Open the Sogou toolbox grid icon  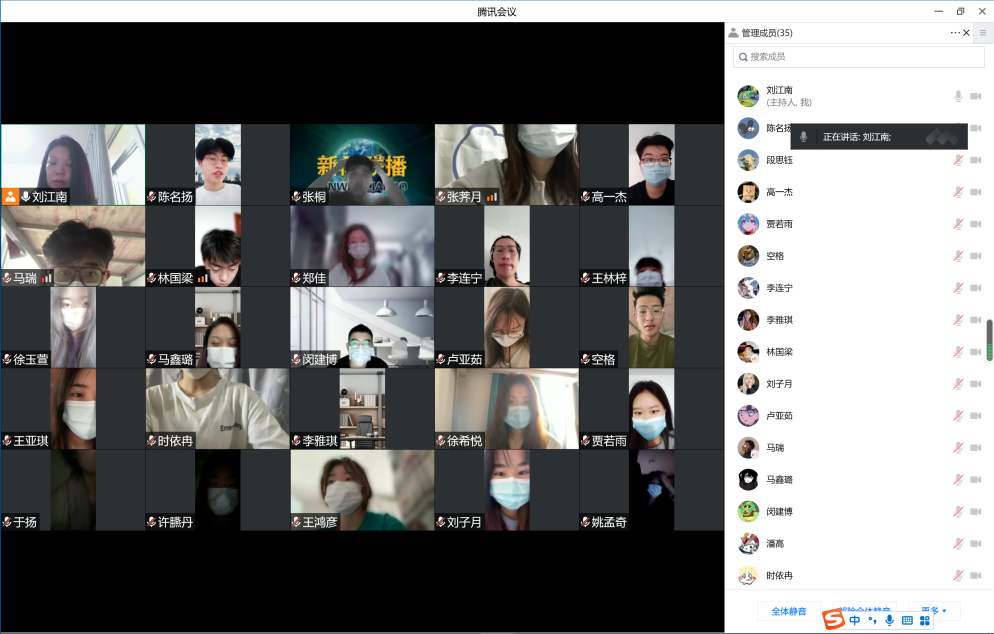(x=925, y=620)
